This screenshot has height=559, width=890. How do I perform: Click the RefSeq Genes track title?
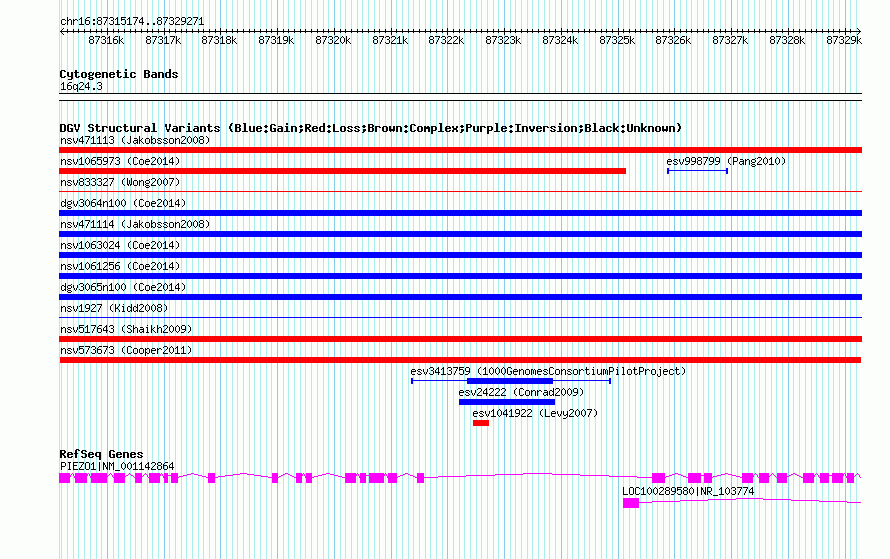(x=102, y=454)
